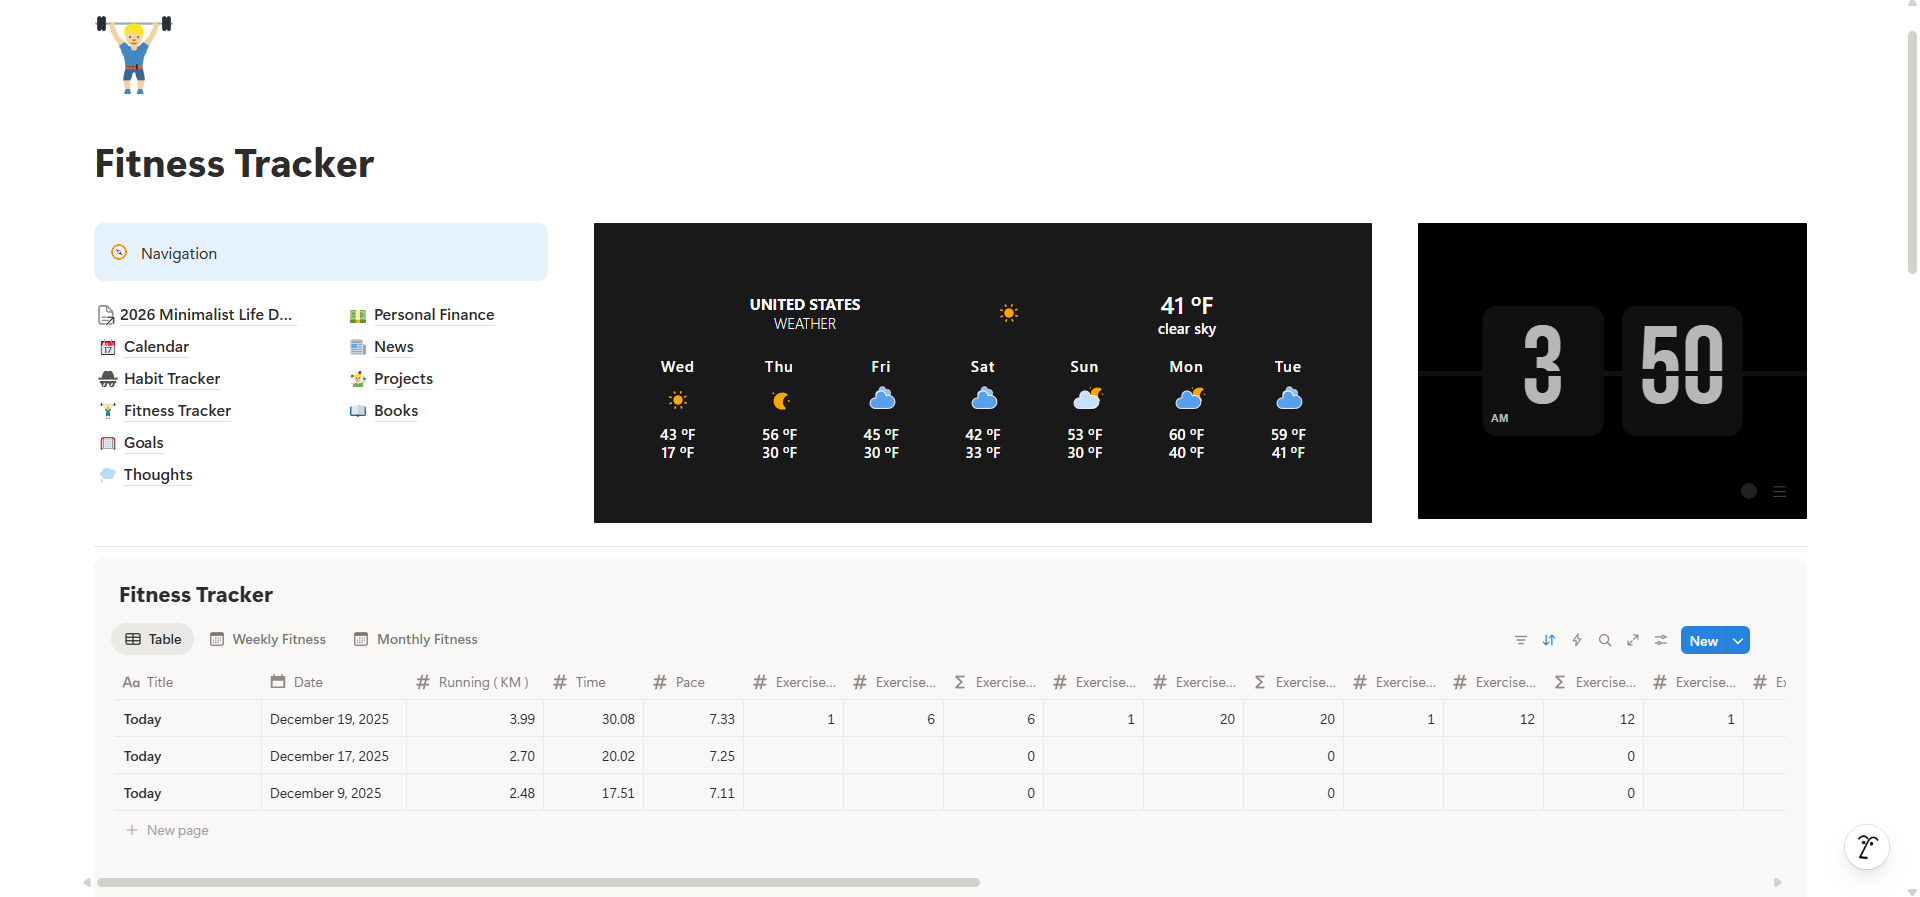This screenshot has height=897, width=1920.
Task: Click the horizontal scrollbar under the table
Action: (x=538, y=882)
